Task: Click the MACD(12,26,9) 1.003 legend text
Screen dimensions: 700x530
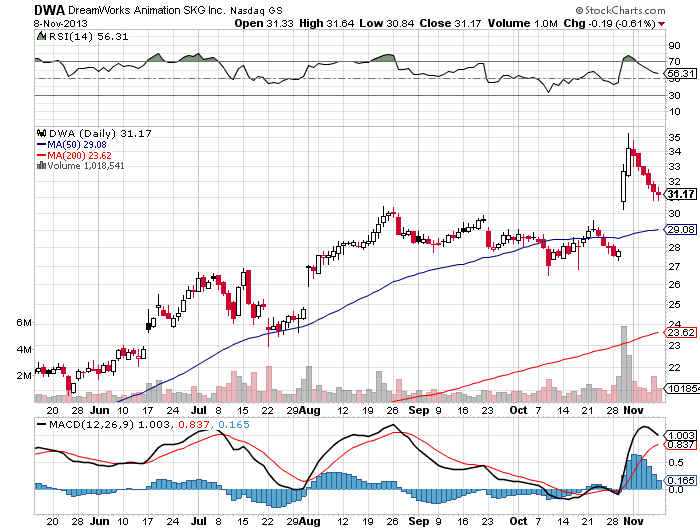Action: (109, 425)
